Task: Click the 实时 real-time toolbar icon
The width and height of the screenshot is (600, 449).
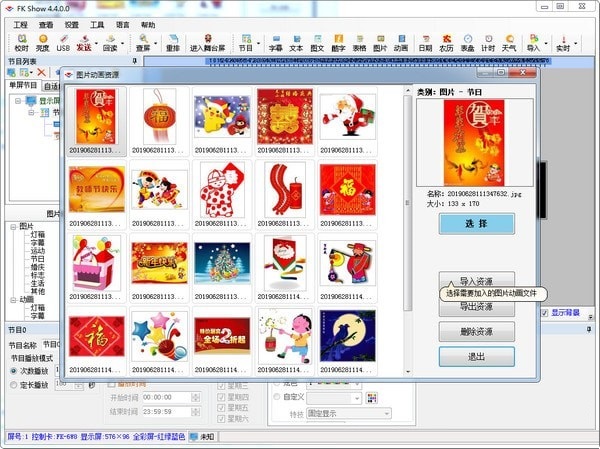Action: (563, 43)
